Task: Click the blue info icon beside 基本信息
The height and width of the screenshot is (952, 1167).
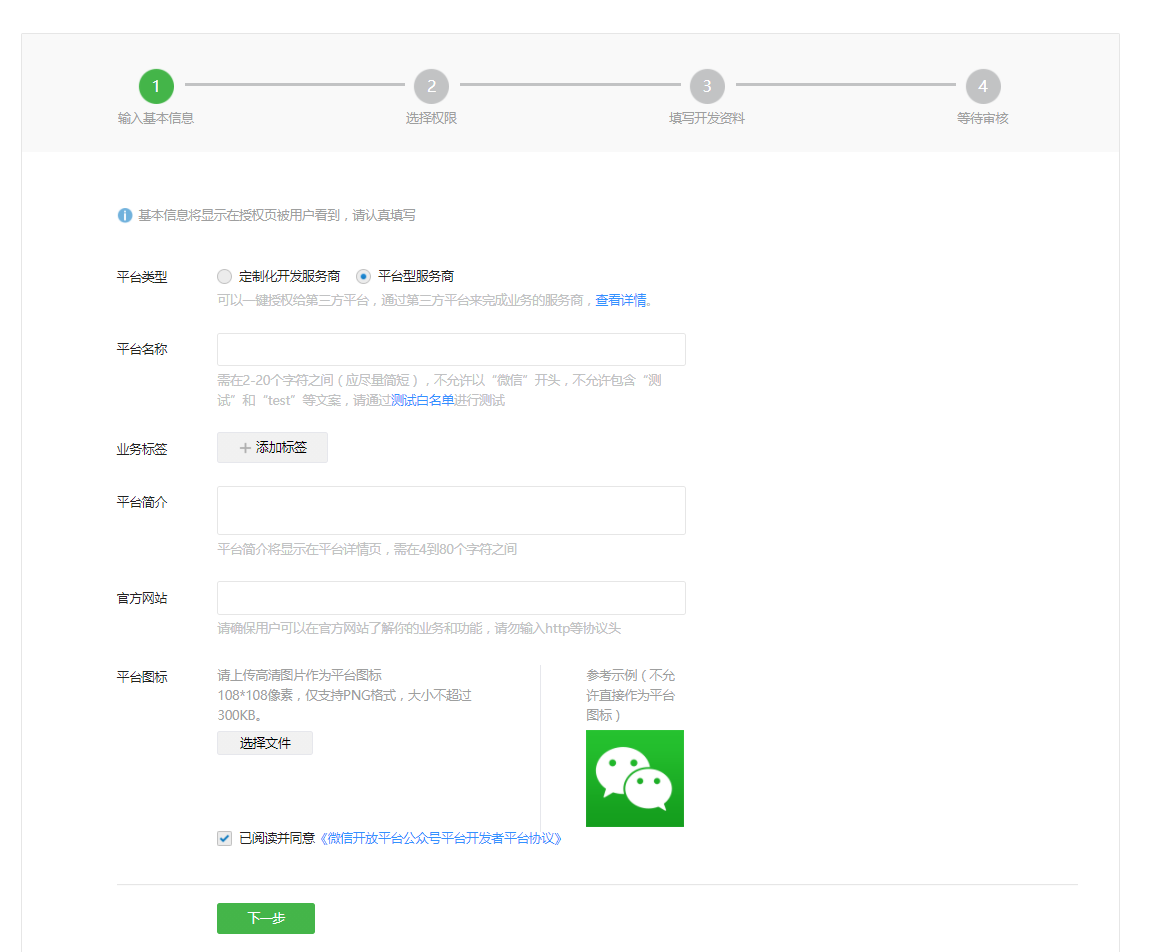Action: click(125, 215)
